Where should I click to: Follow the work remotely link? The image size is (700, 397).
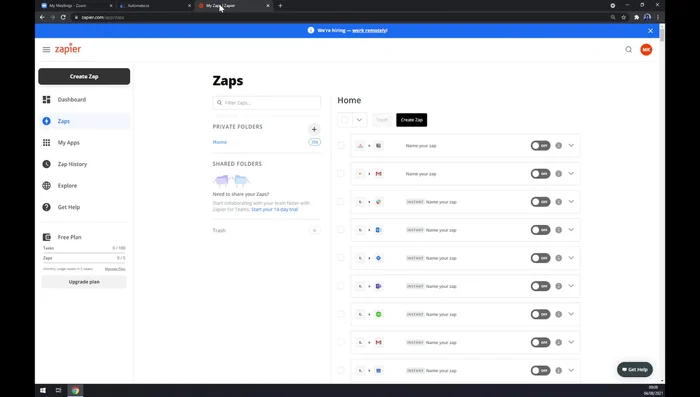tap(370, 30)
